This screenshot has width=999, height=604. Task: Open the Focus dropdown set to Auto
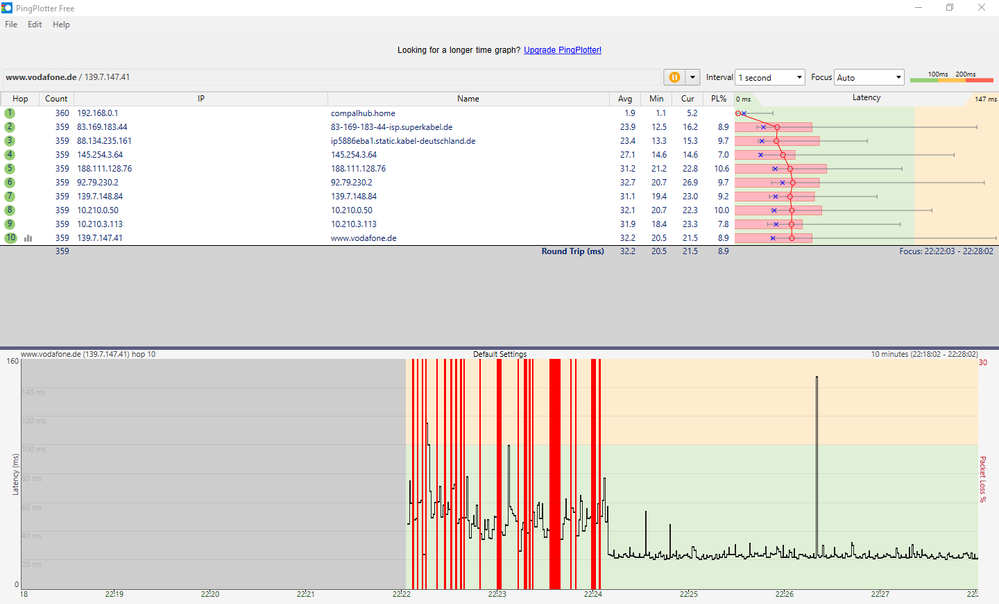[869, 77]
